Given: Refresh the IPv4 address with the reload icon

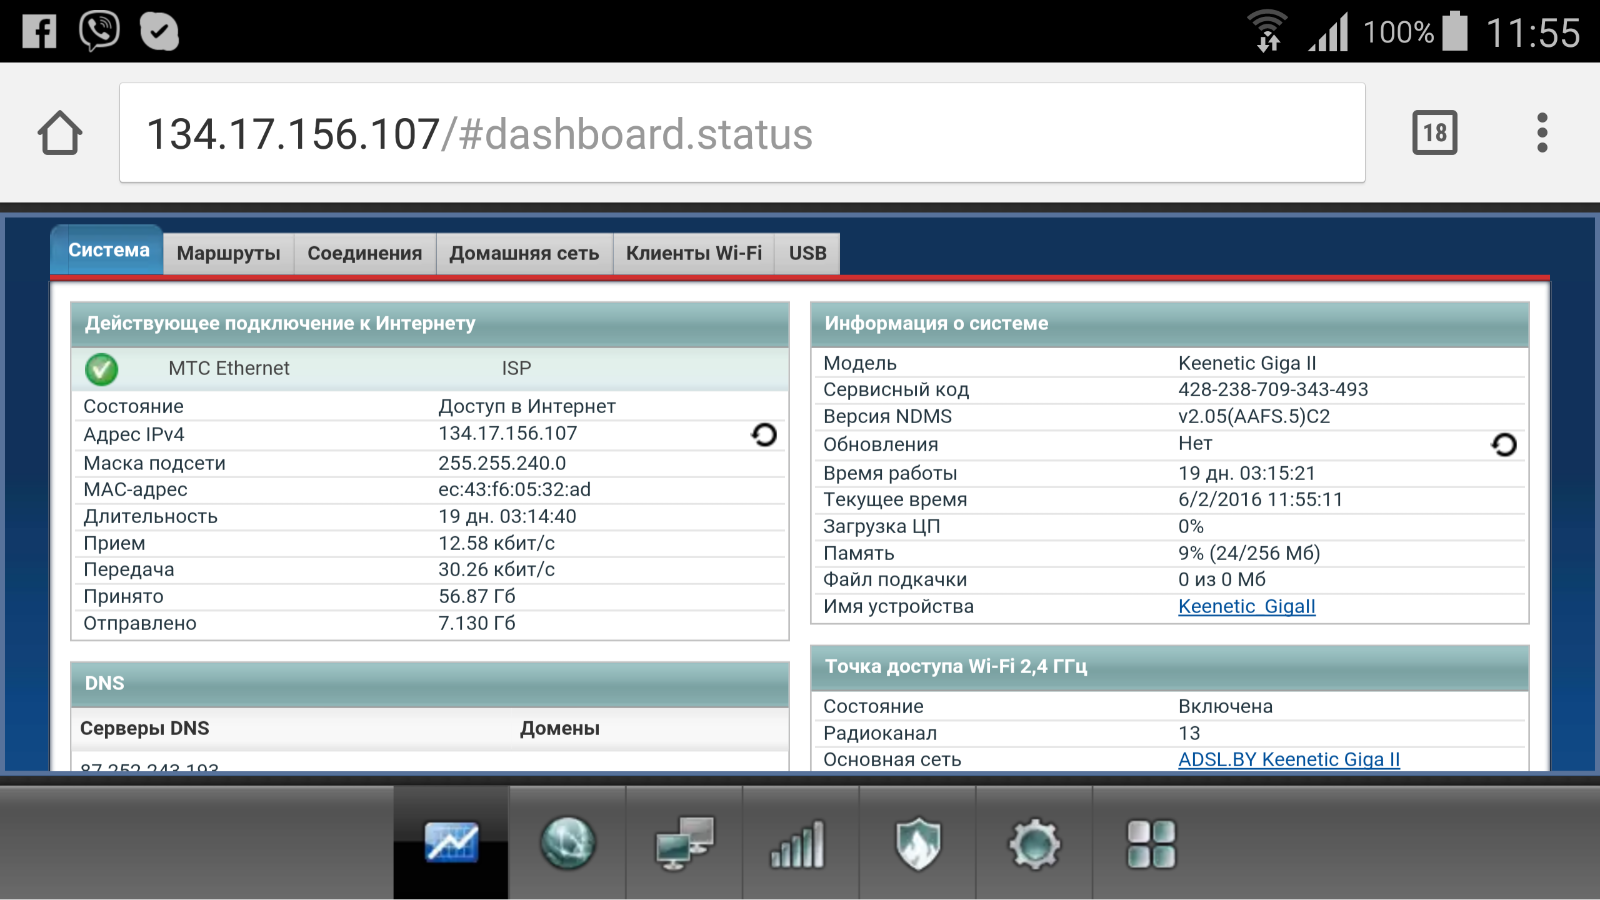Looking at the screenshot, I should click(x=764, y=435).
